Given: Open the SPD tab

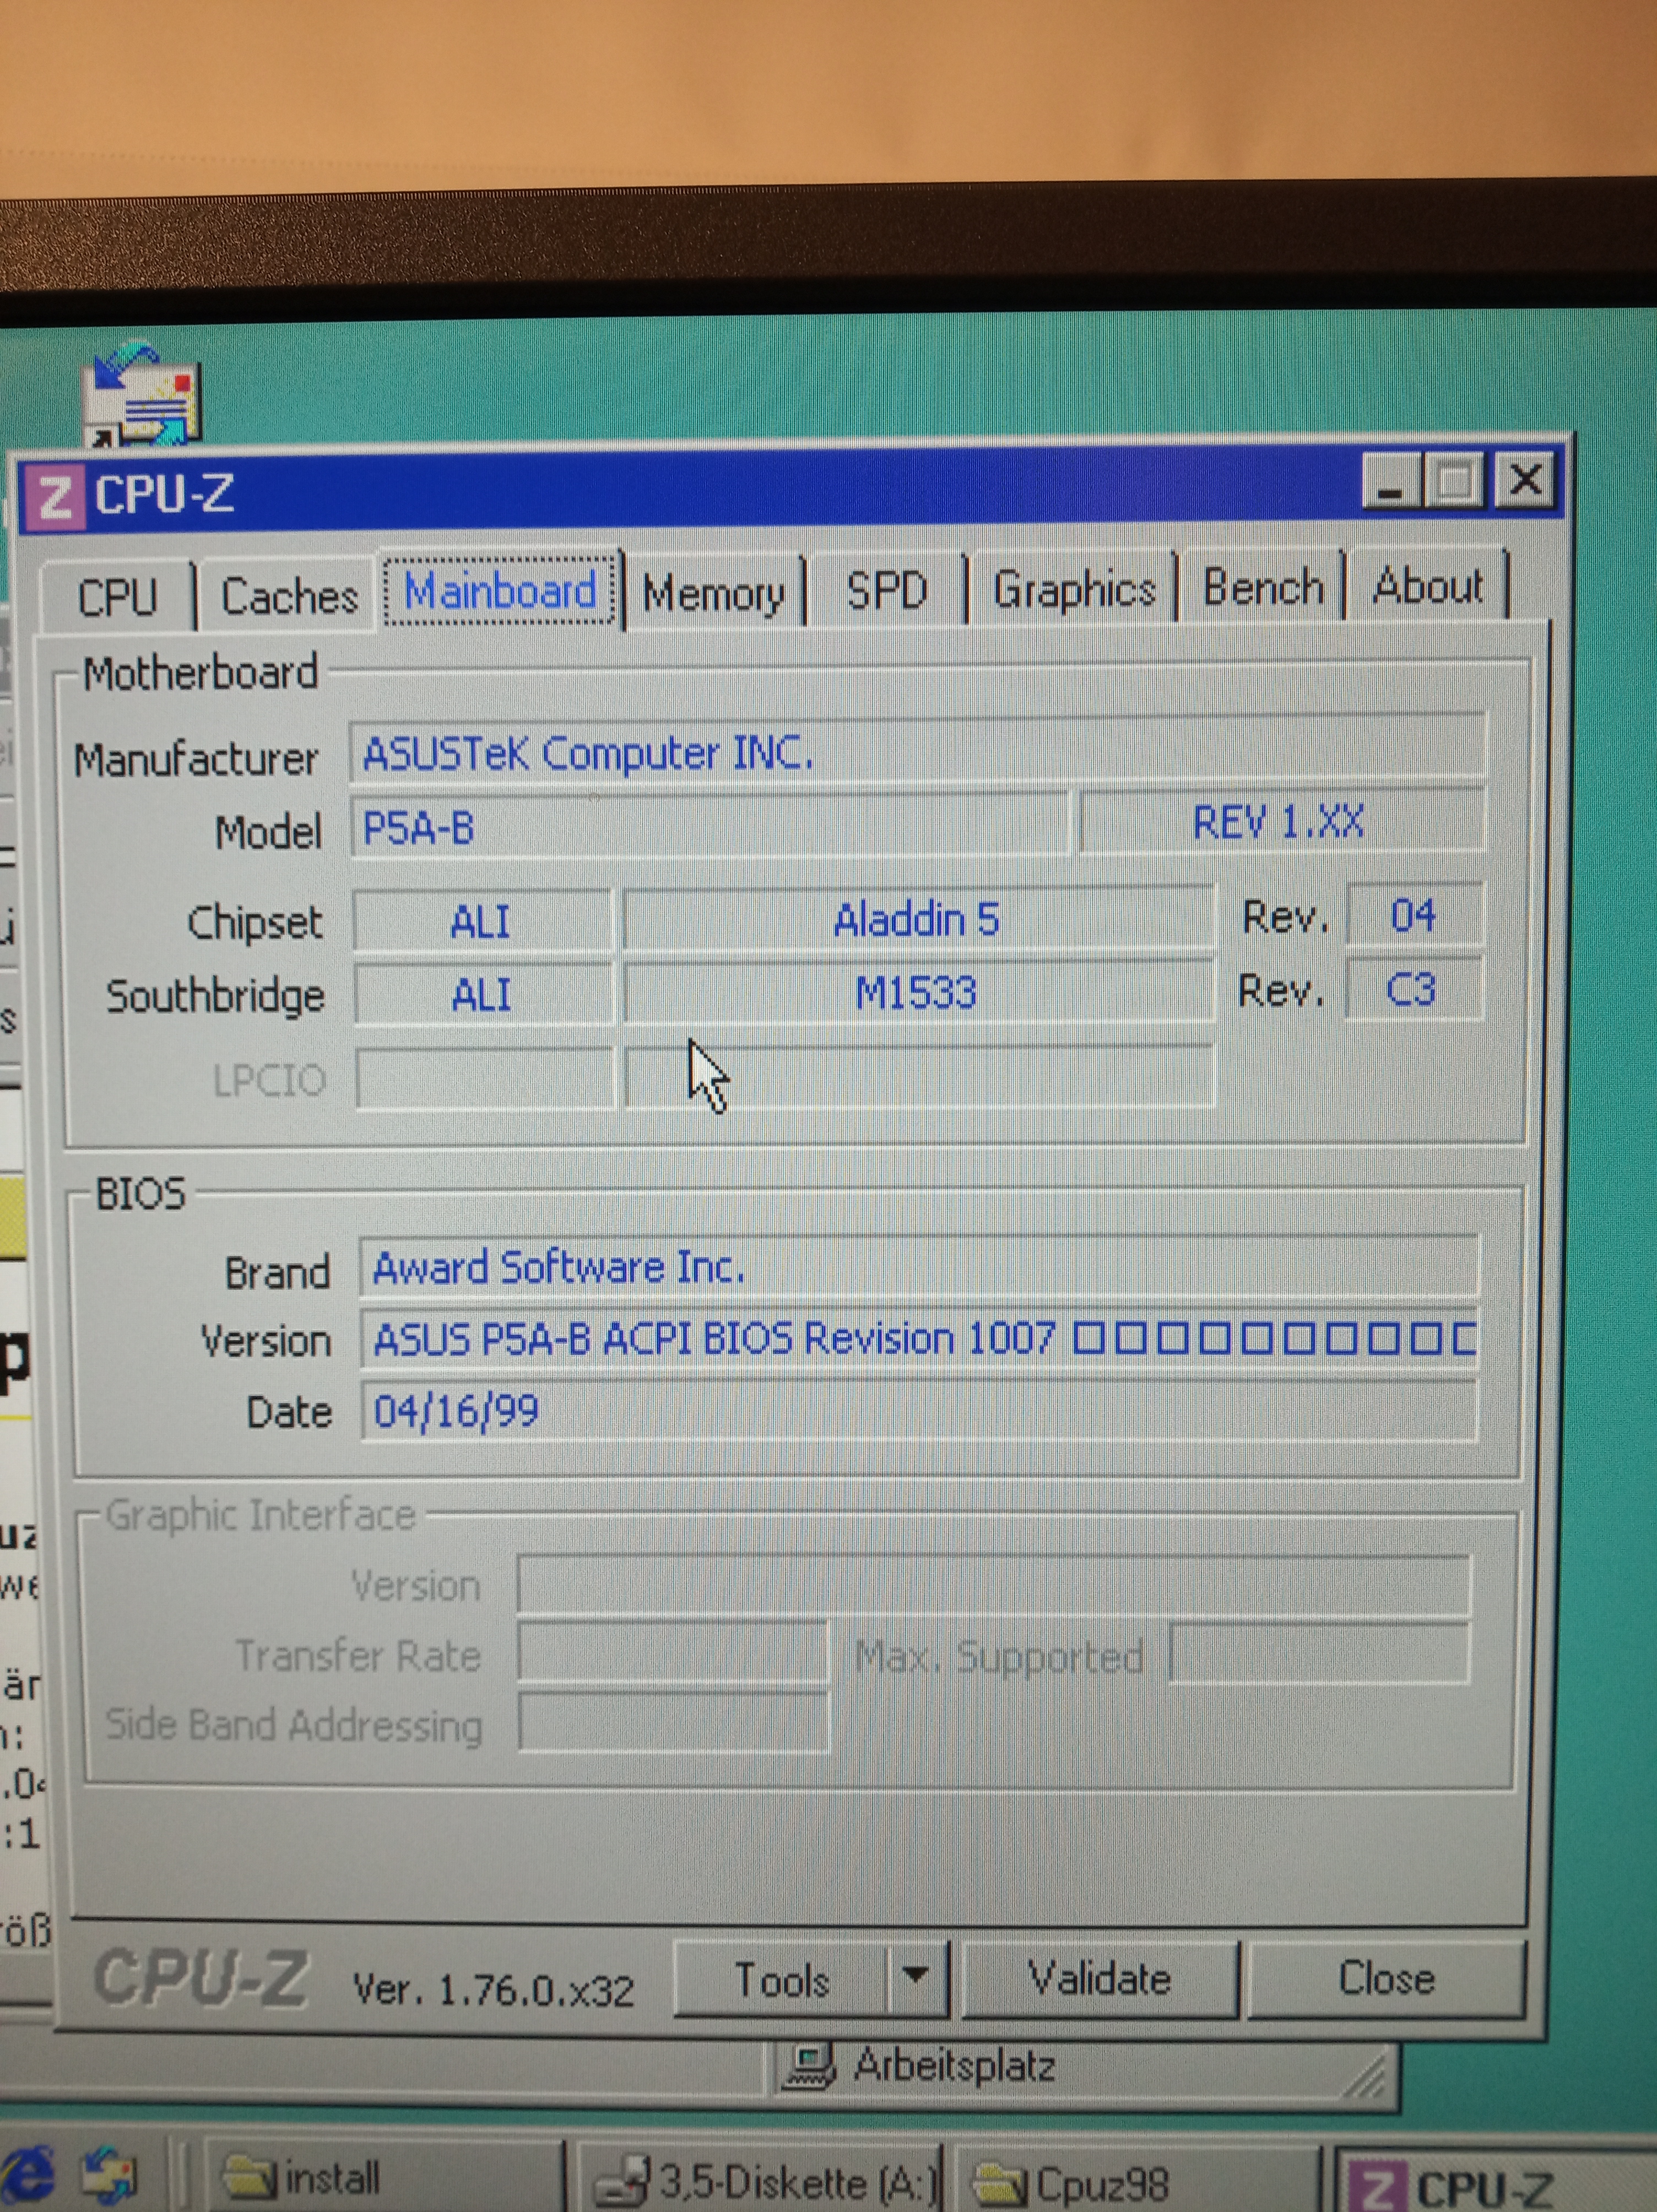Looking at the screenshot, I should tap(886, 591).
